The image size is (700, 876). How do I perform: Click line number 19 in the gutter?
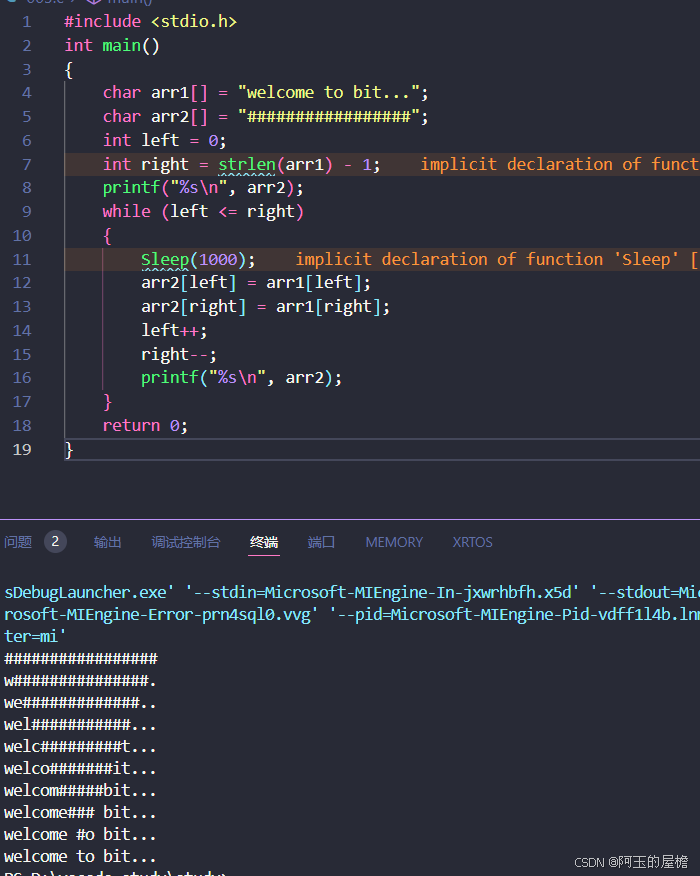coord(22,450)
